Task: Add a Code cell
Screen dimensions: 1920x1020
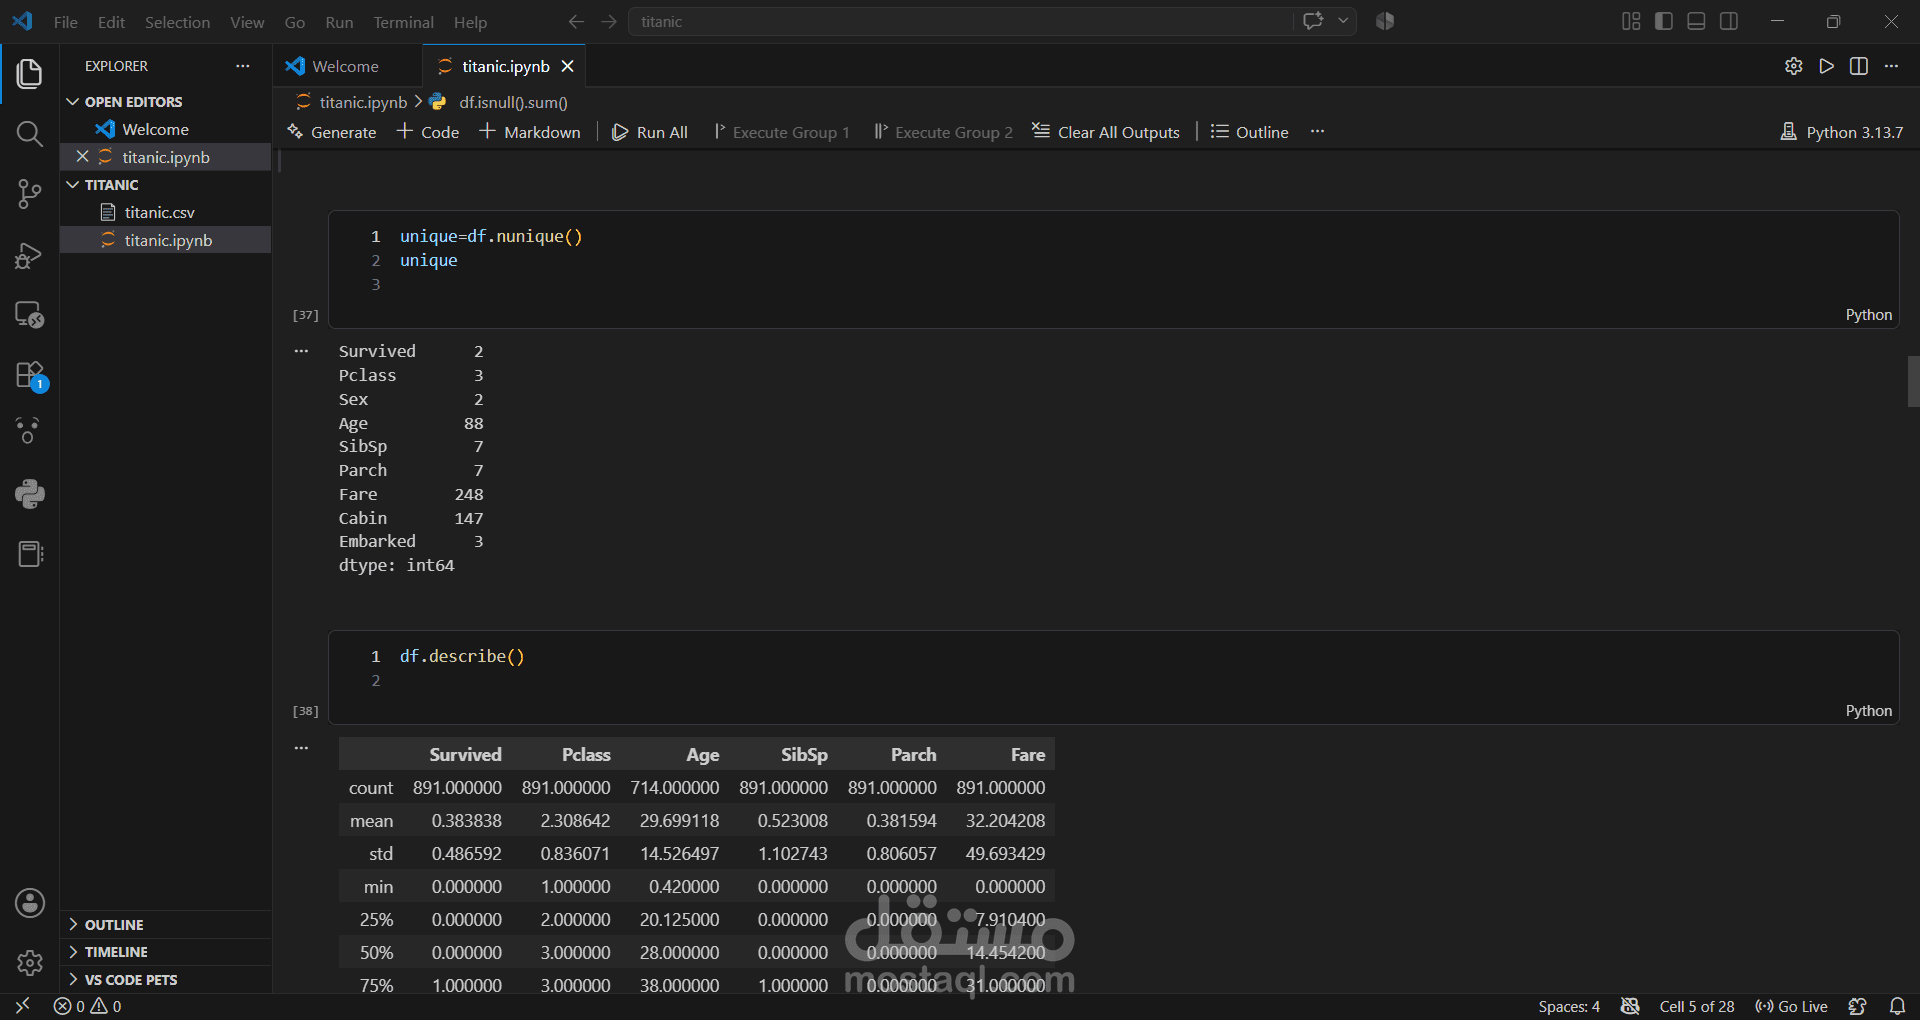Action: pos(428,132)
